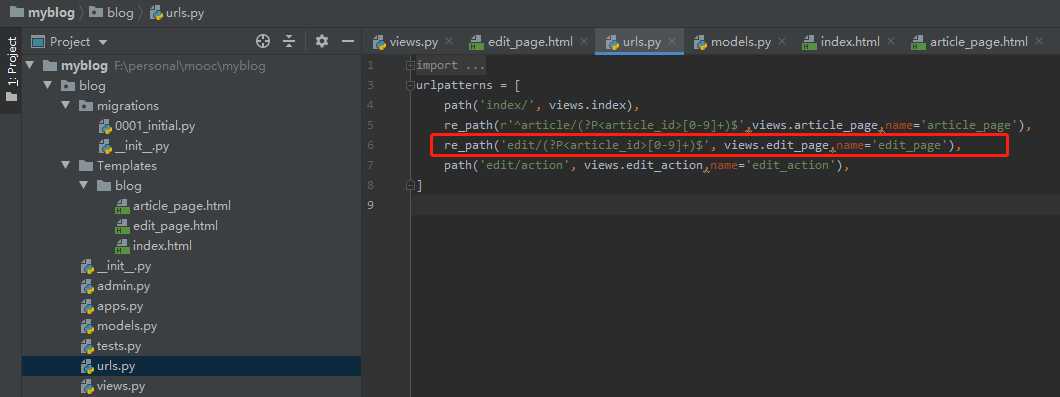1060x397 pixels.
Task: Close the index.html tab
Action: [x=891, y=42]
